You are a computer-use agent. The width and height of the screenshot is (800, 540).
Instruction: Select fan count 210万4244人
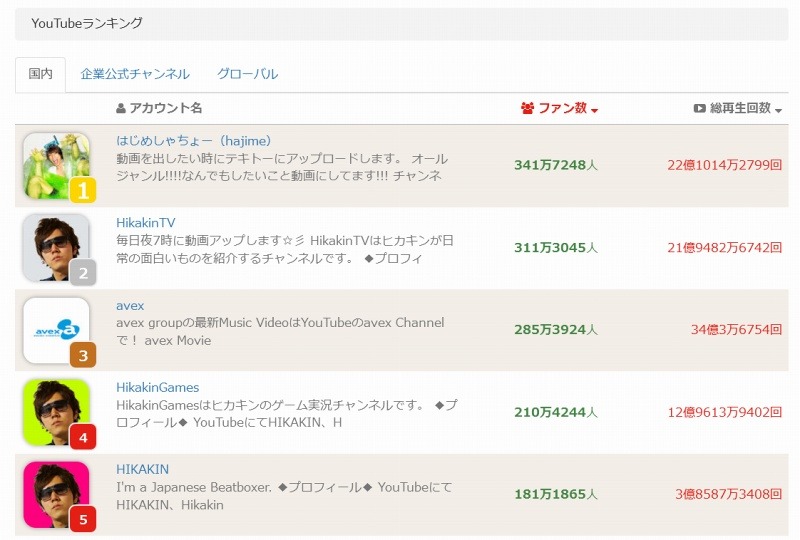click(556, 412)
